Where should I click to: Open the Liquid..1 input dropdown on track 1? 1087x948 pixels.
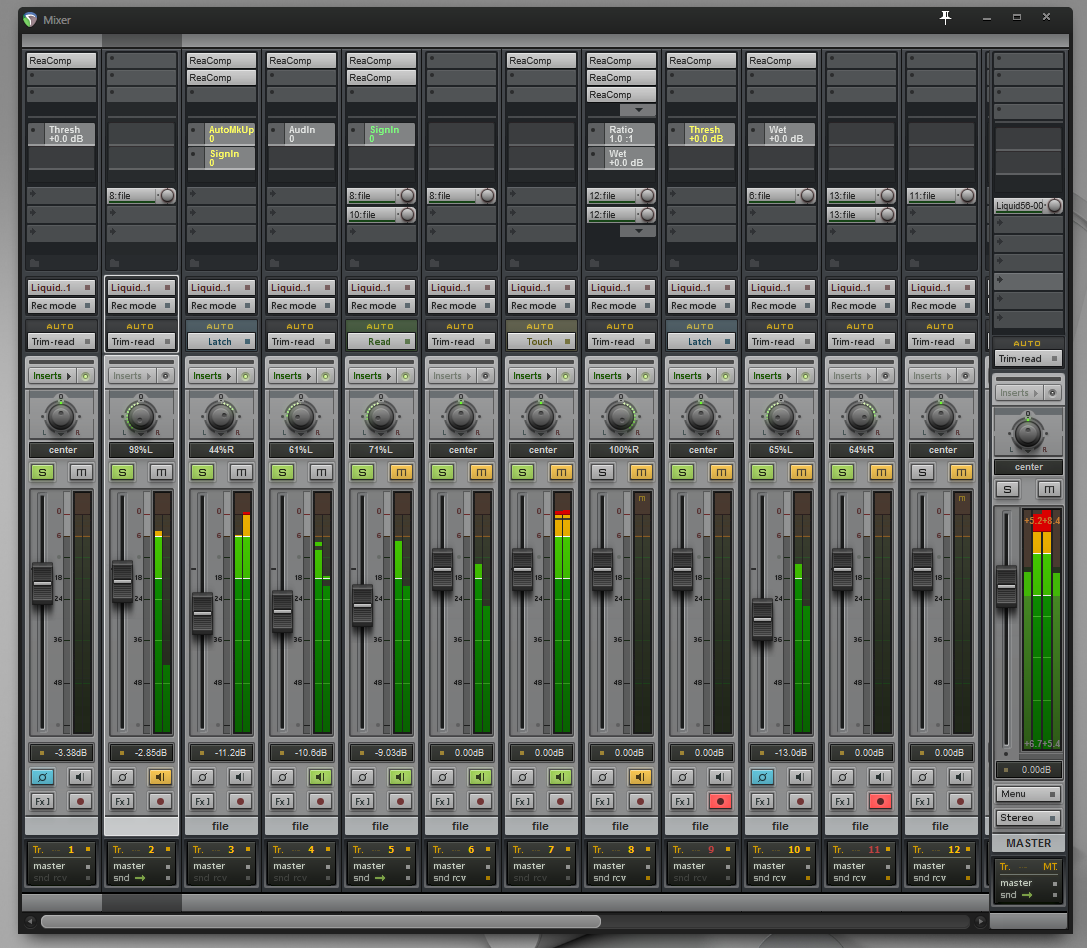(x=61, y=288)
